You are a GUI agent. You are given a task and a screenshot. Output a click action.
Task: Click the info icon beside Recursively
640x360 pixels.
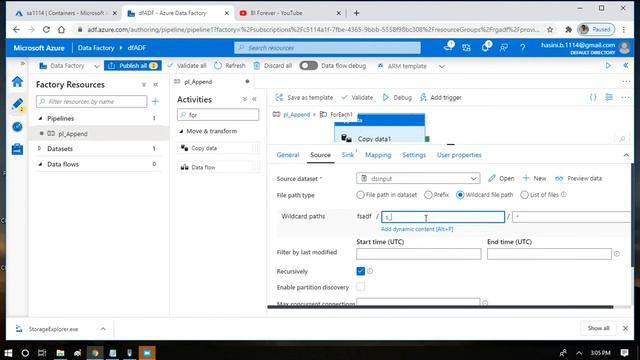(x=370, y=271)
